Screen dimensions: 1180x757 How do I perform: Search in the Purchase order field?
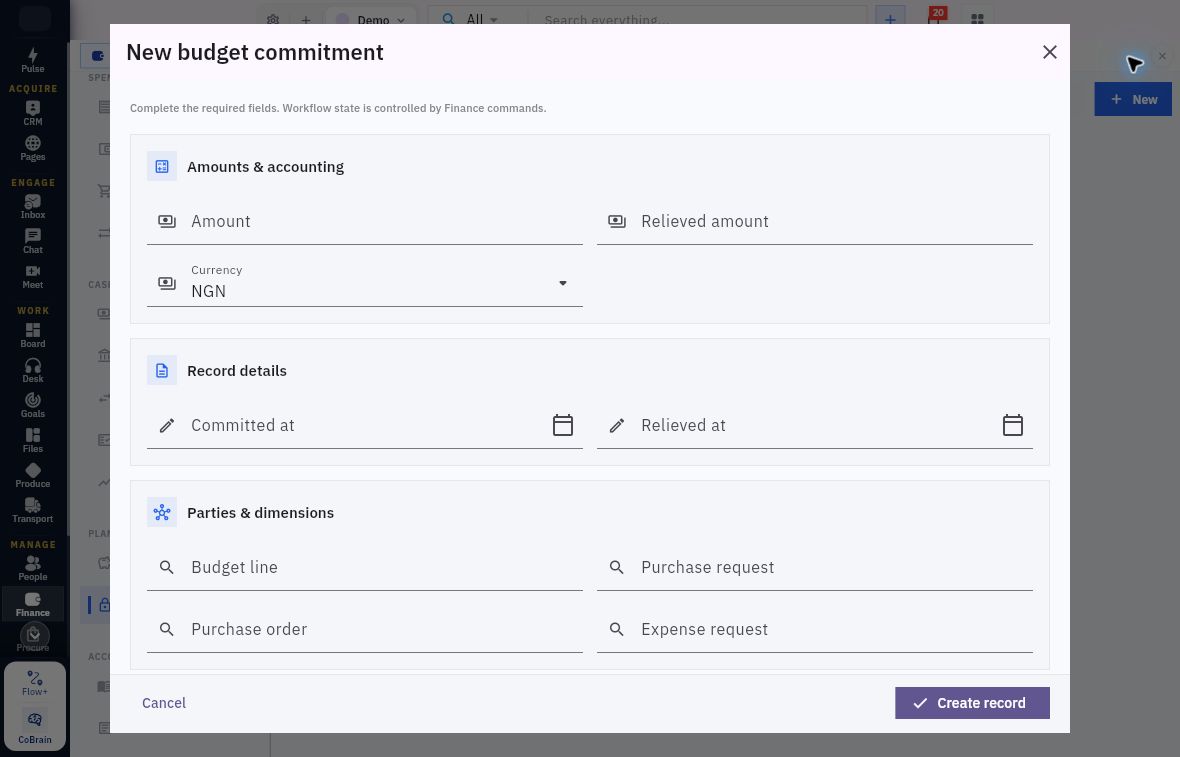coord(364,629)
